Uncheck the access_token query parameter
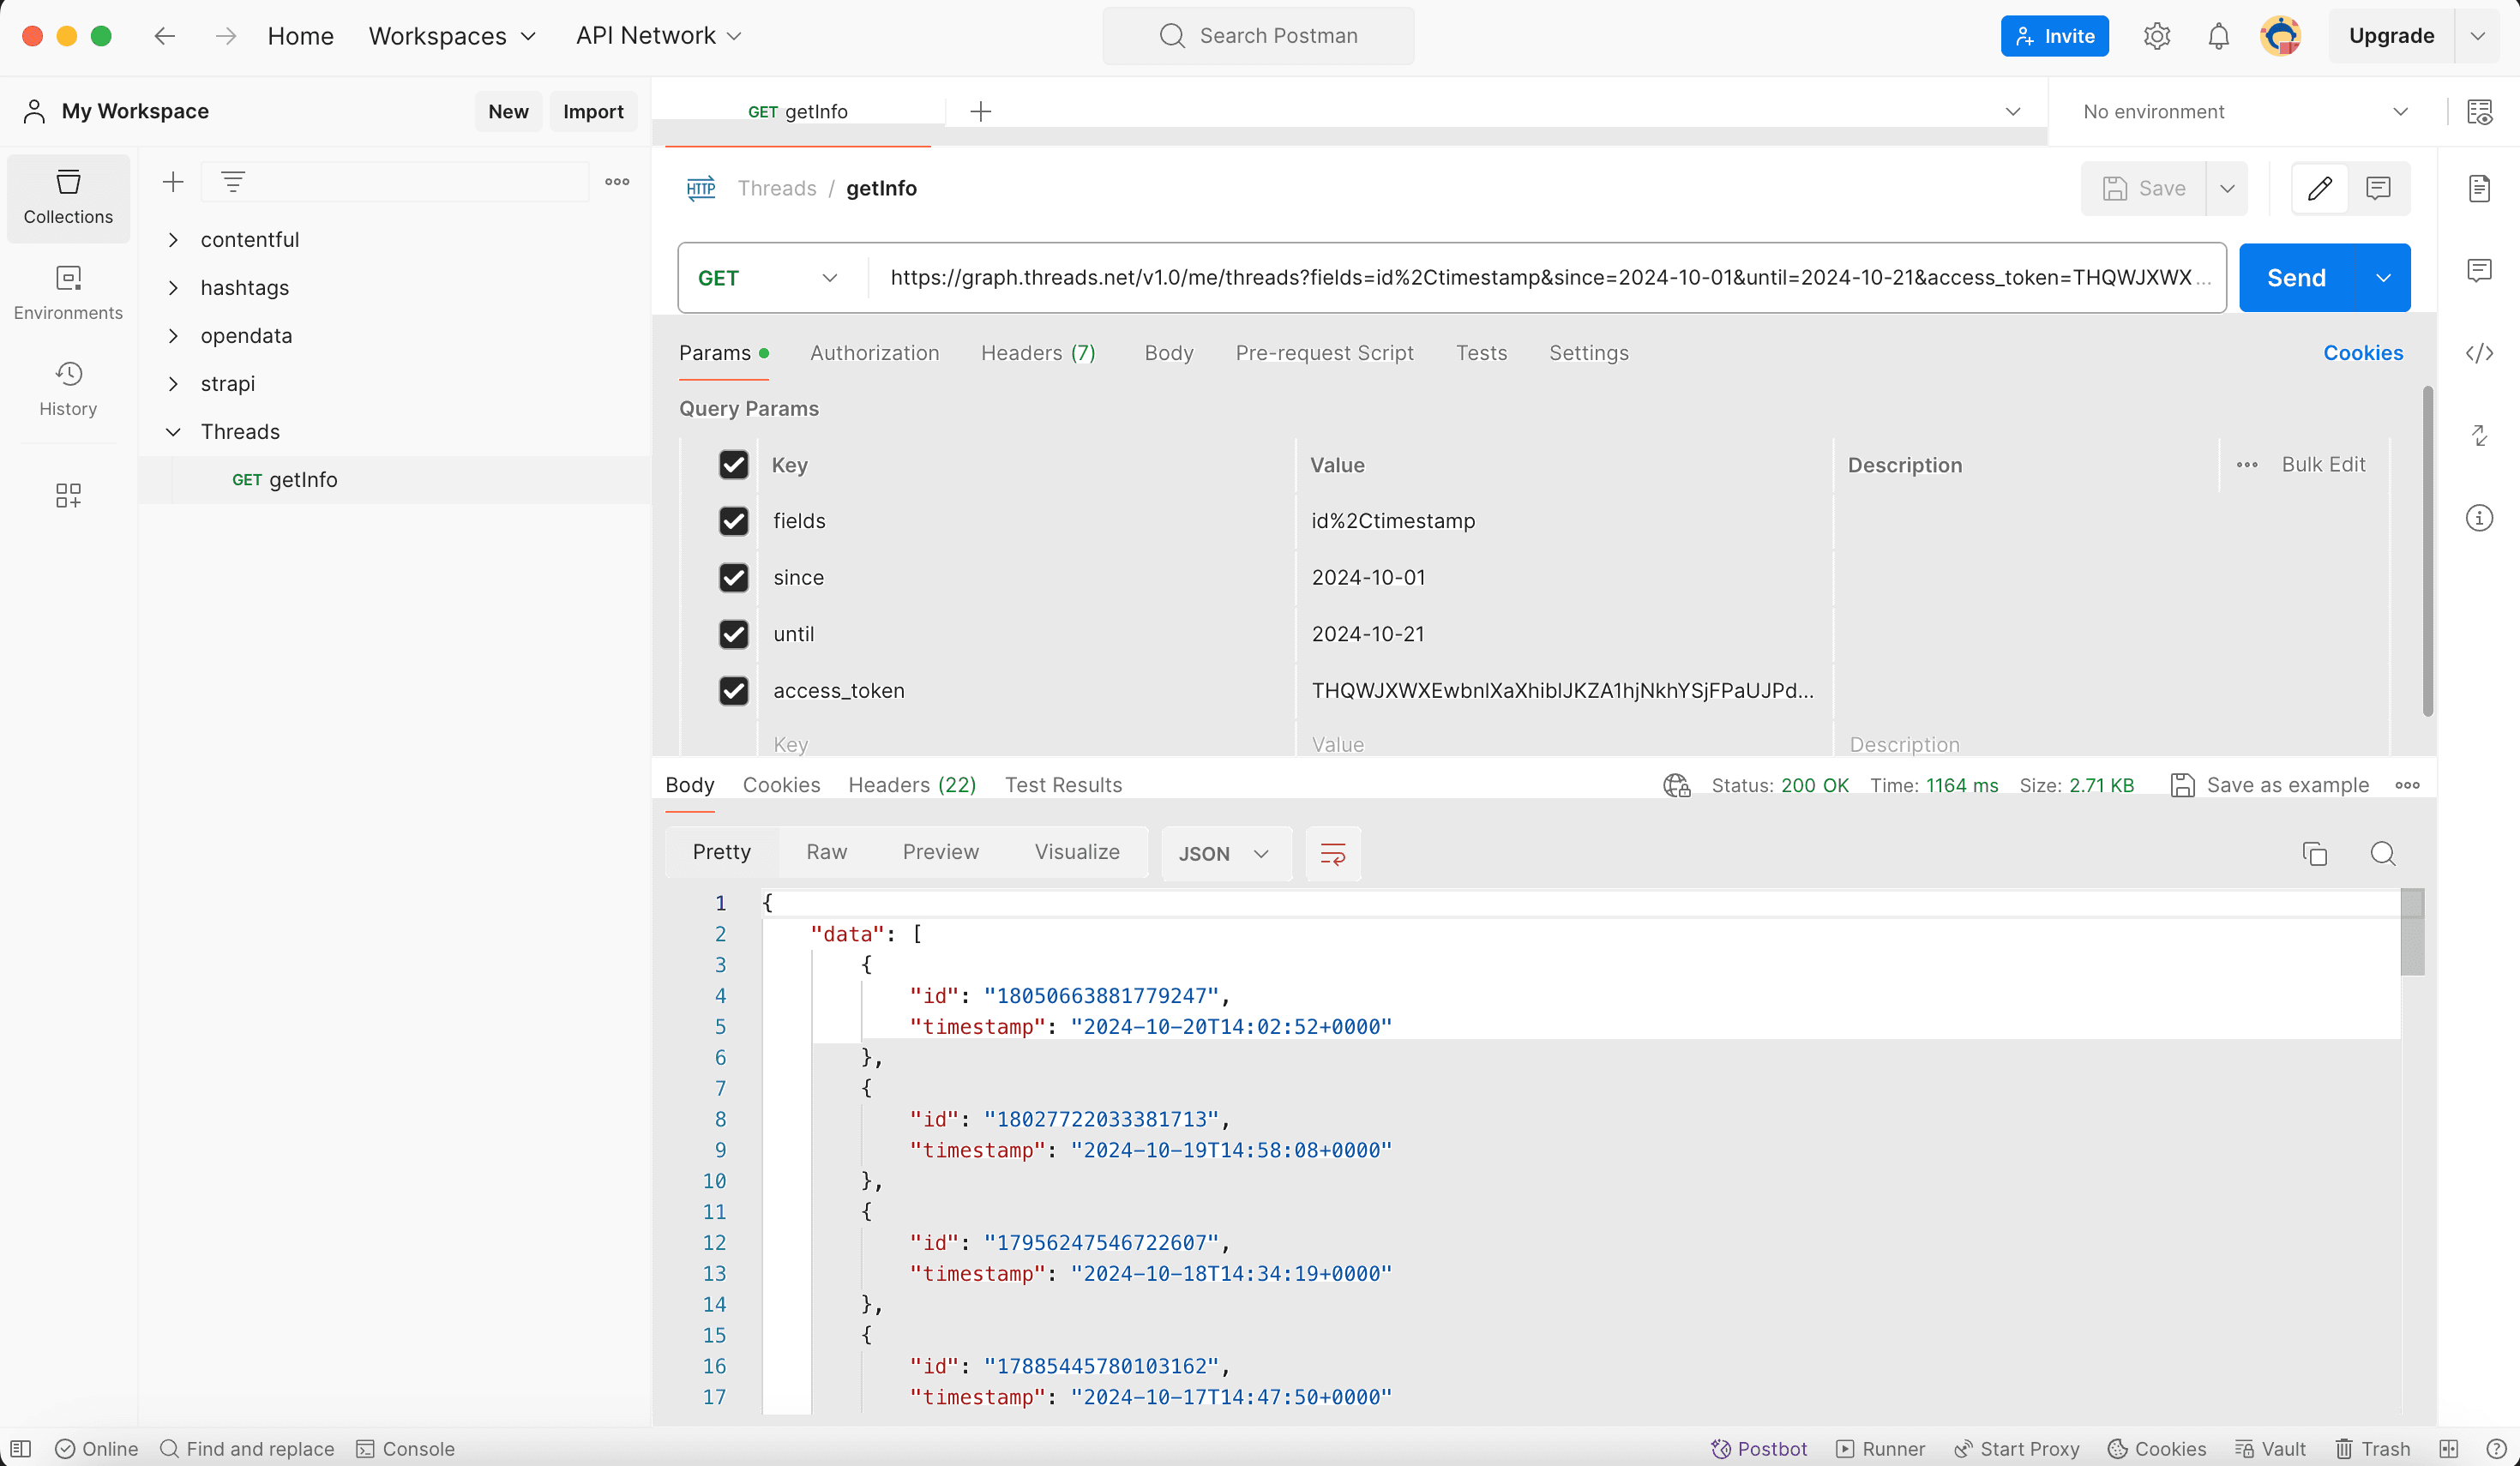Viewport: 2520px width, 1466px height. (735, 691)
